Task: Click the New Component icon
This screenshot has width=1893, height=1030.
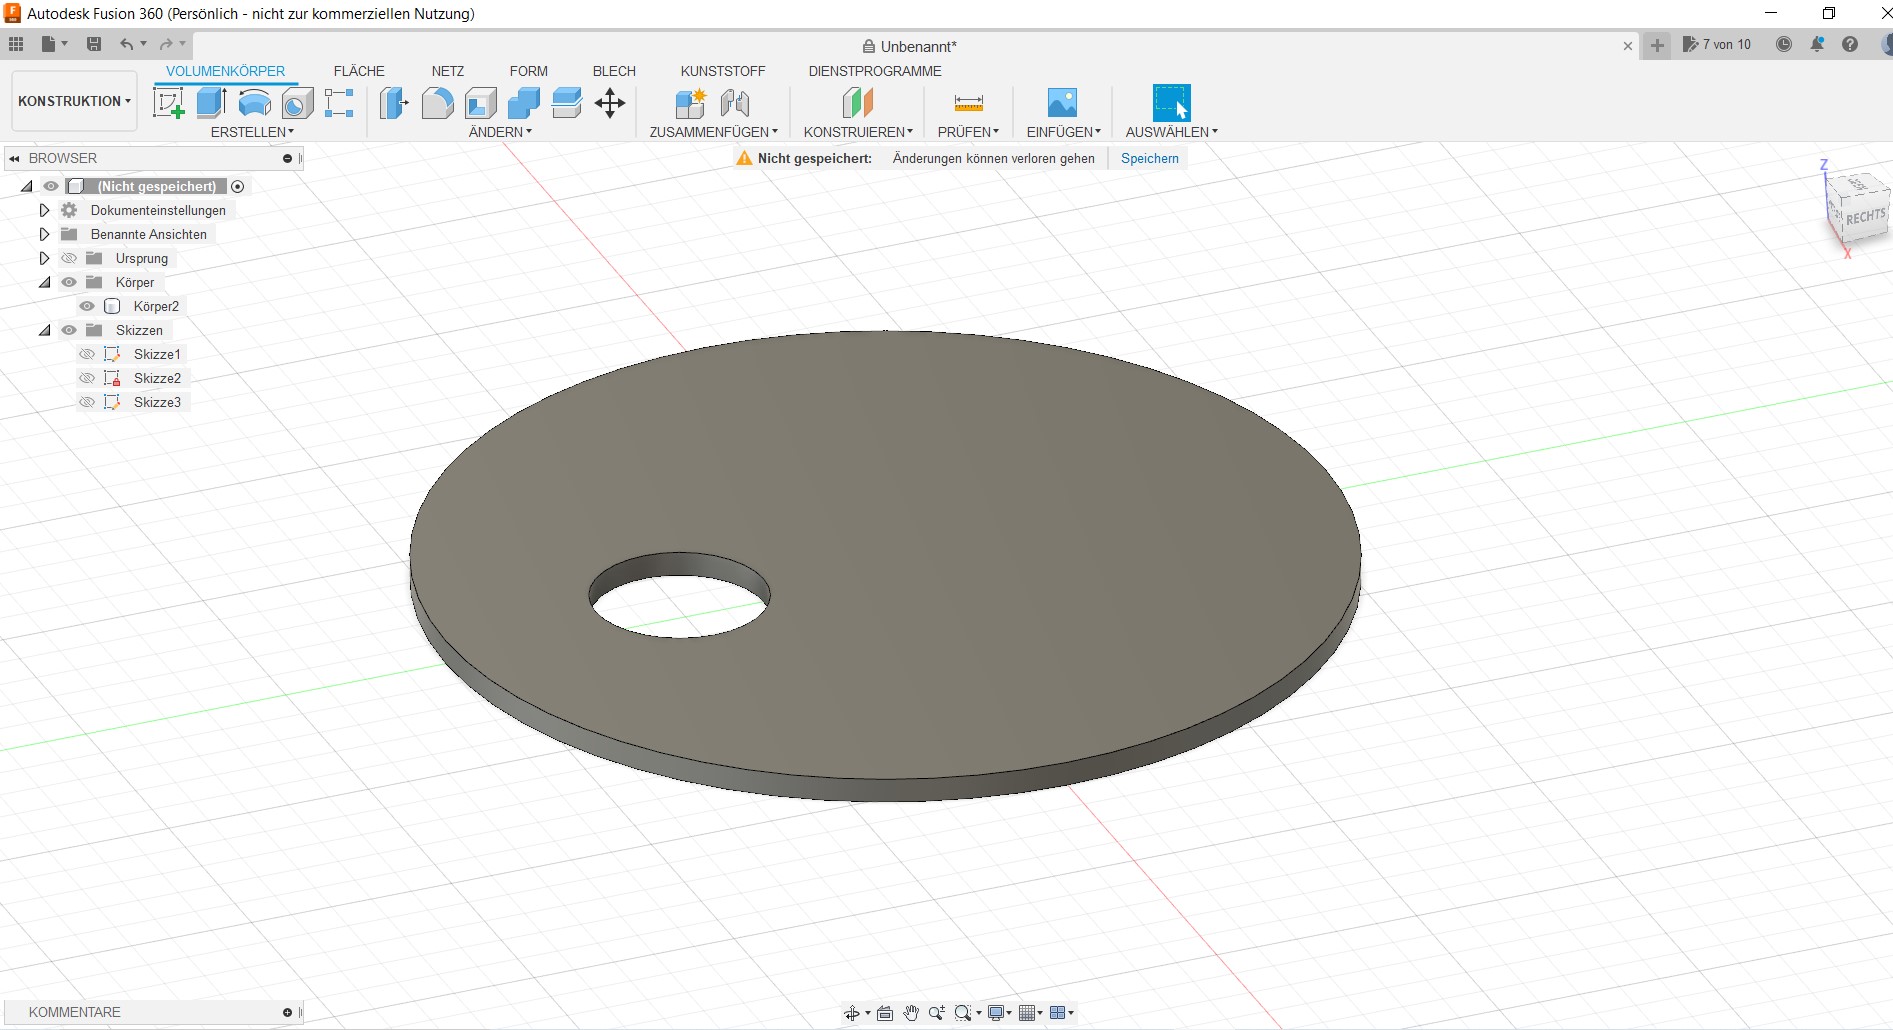Action: (x=691, y=103)
